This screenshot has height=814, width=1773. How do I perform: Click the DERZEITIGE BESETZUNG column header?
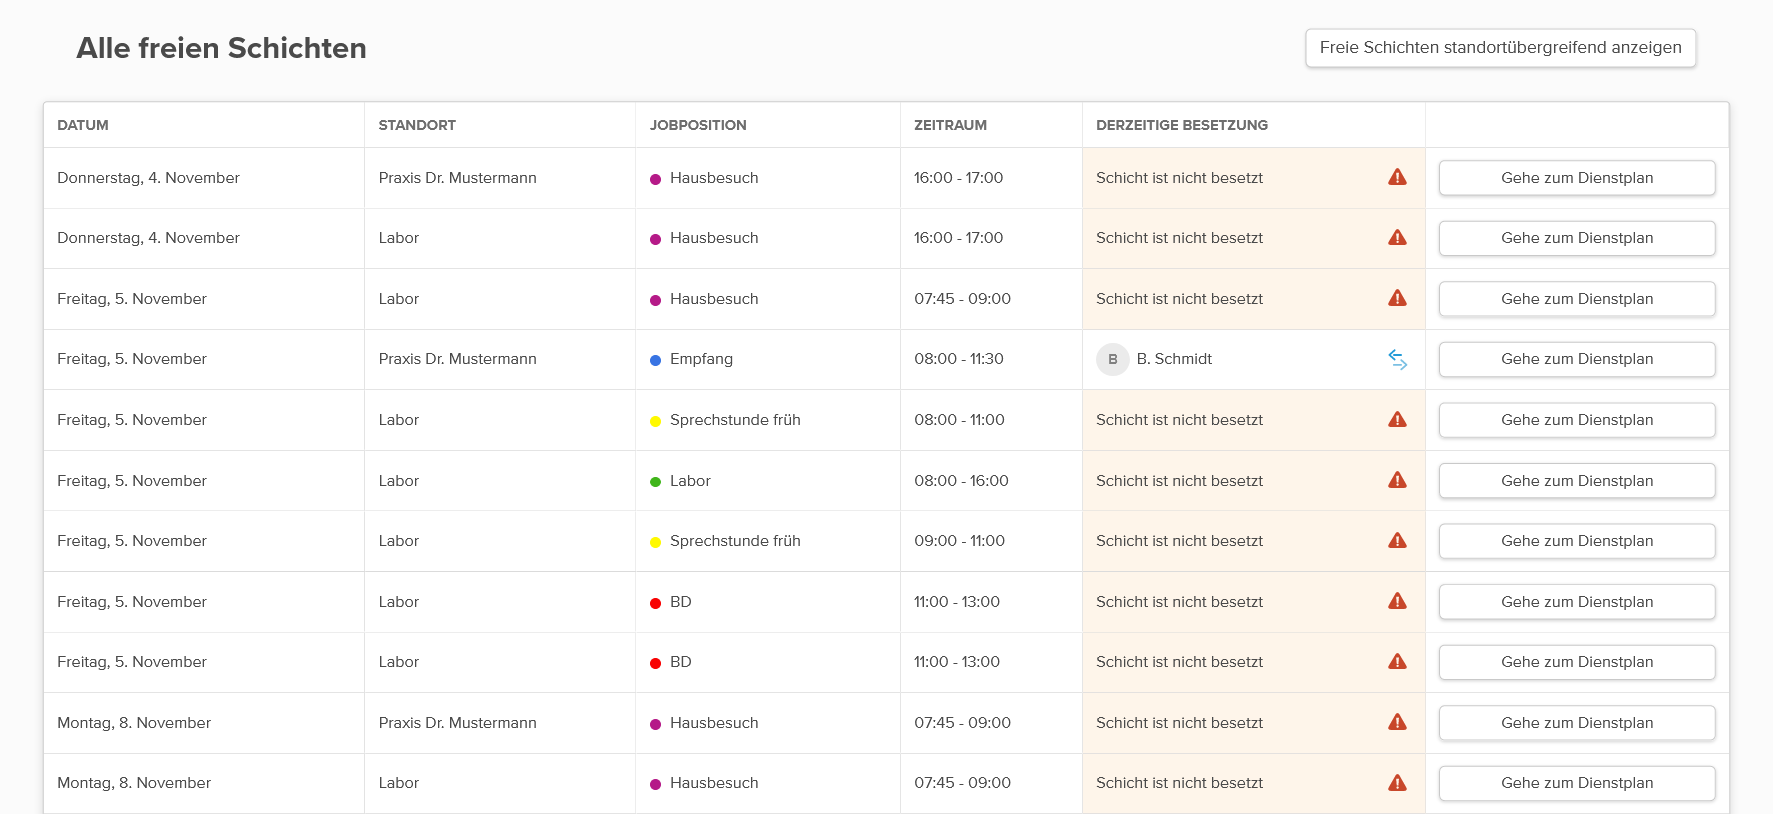1182,125
